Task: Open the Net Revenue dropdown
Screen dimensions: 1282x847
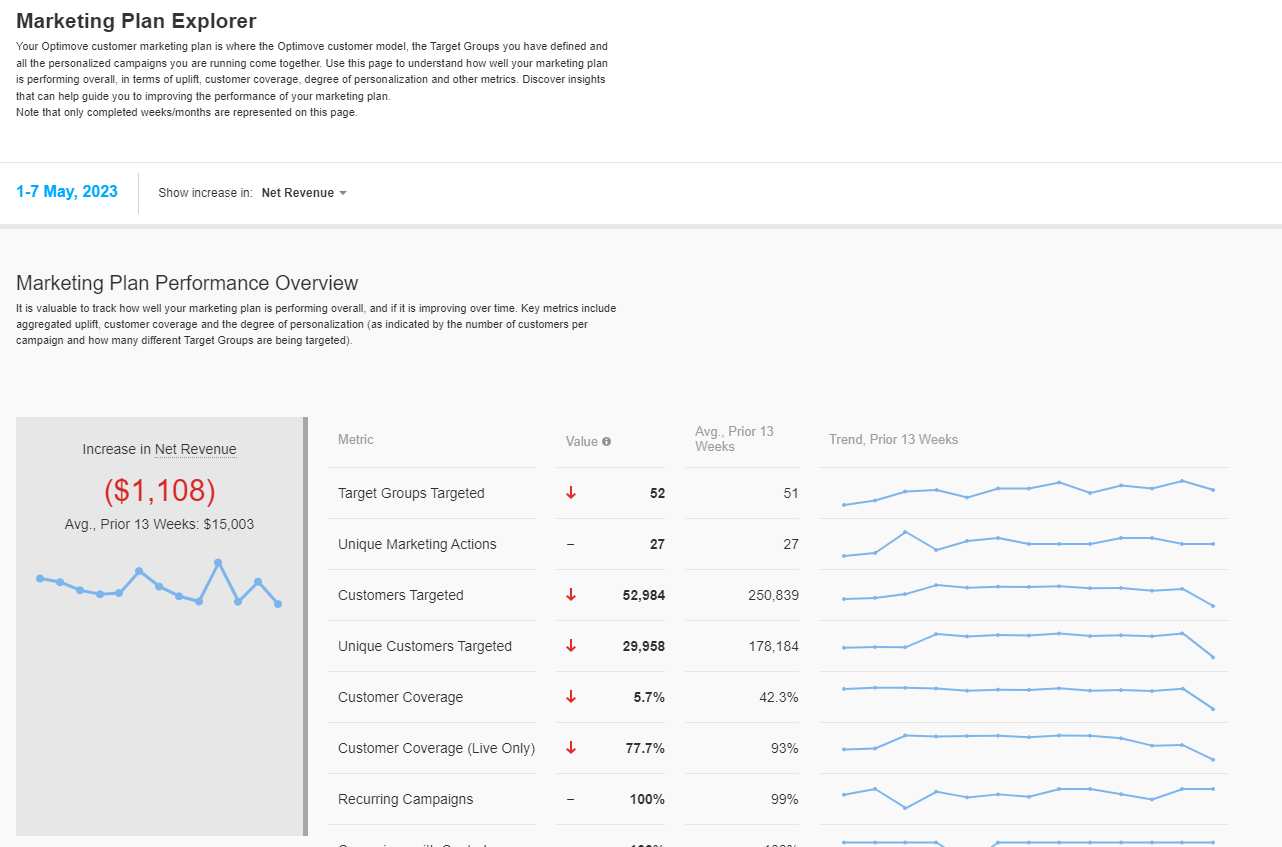Action: tap(304, 193)
